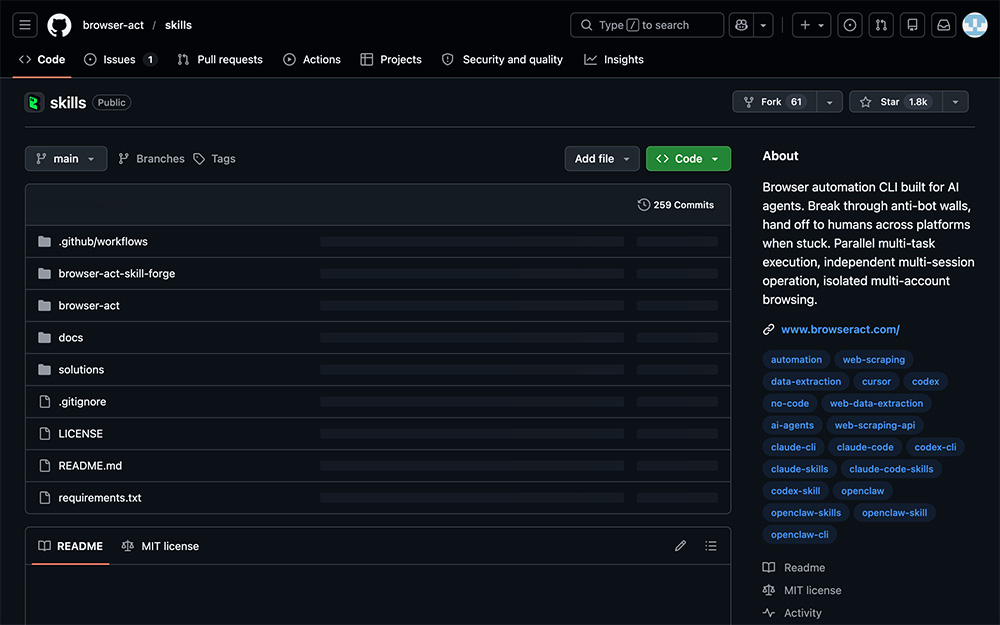Image resolution: width=1000 pixels, height=625 pixels.
Task: Open notifications inbox icon
Action: click(x=943, y=25)
